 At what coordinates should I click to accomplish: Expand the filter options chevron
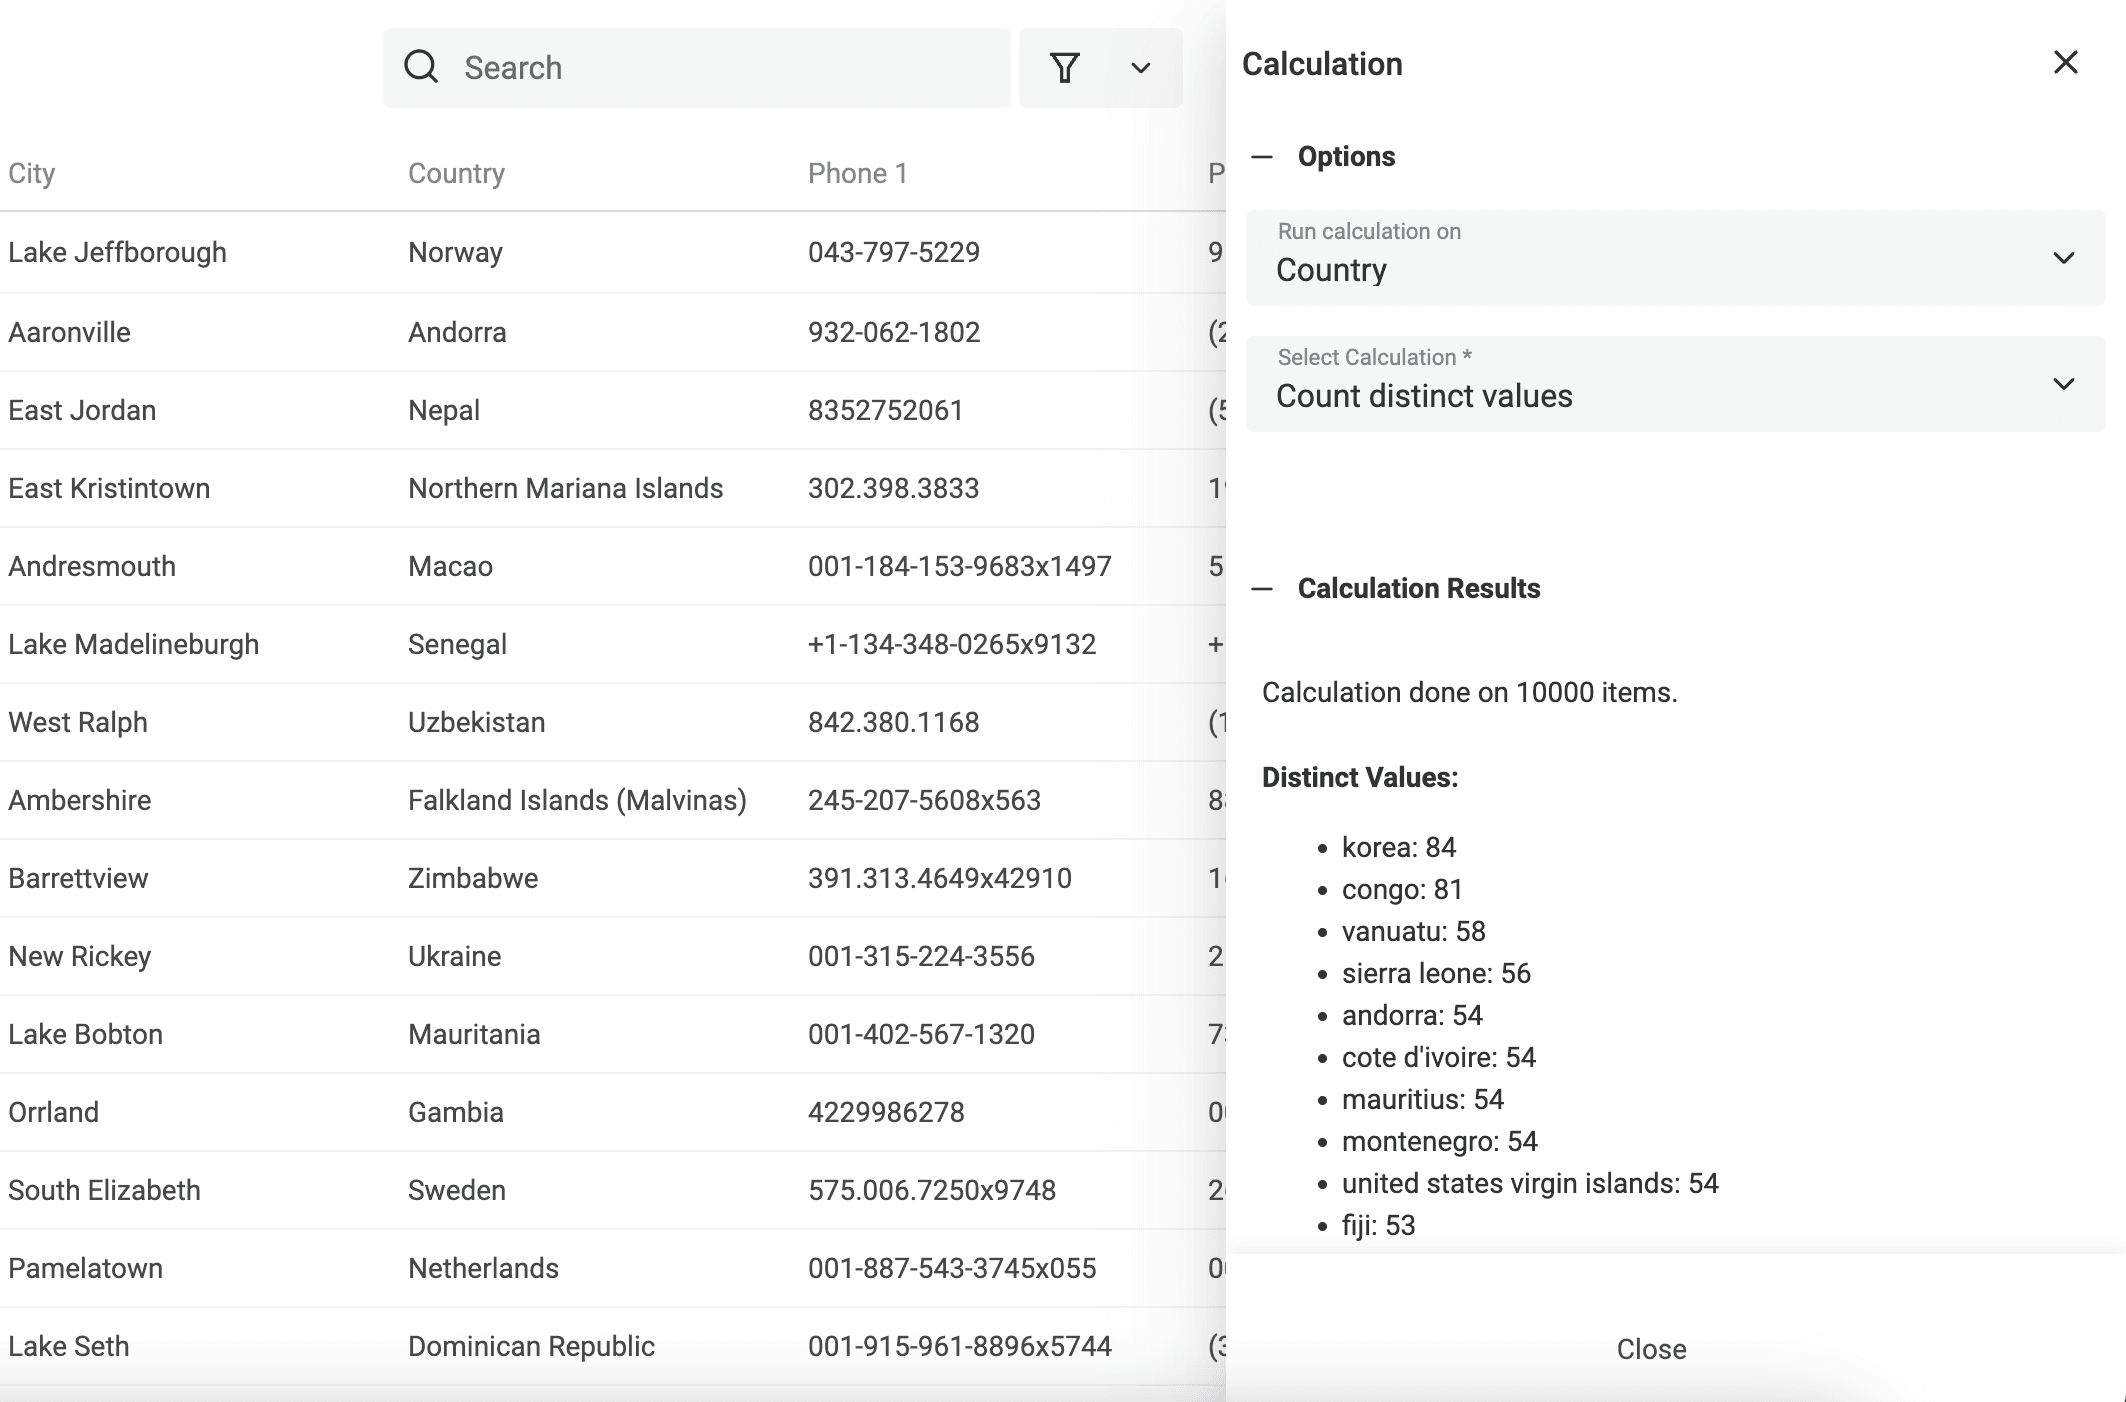[x=1141, y=68]
